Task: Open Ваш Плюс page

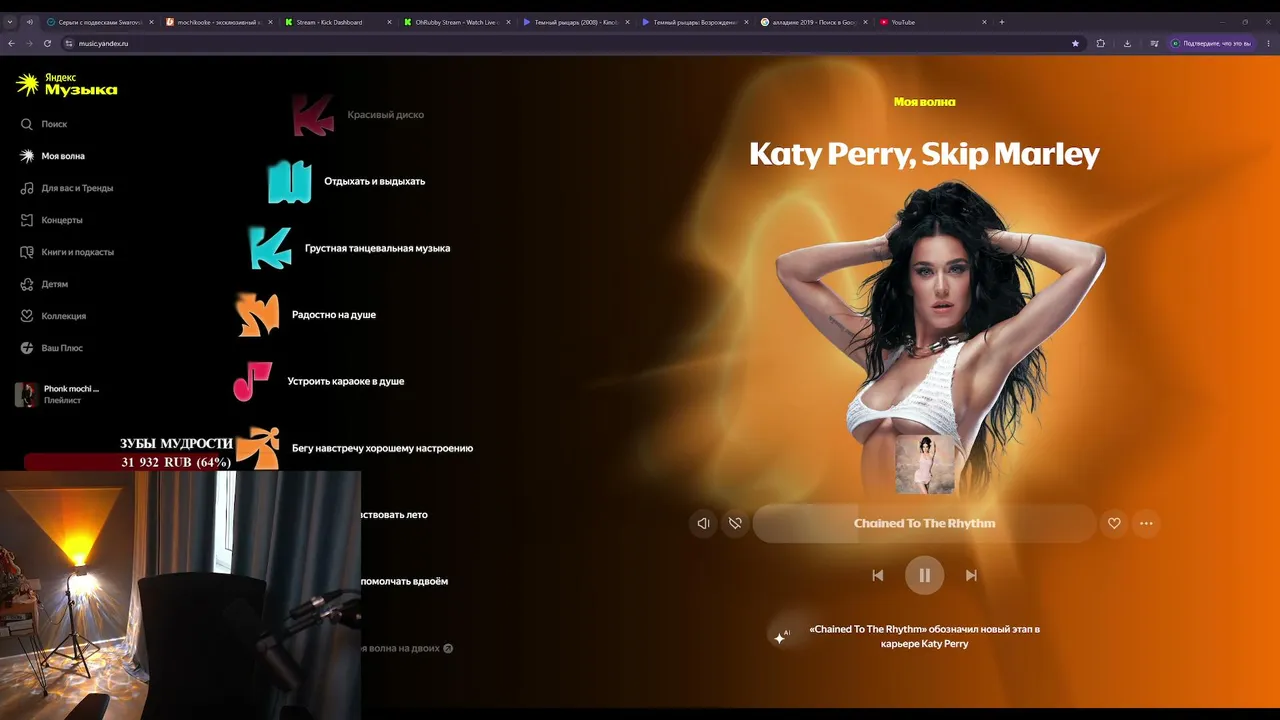Action: tap(51, 348)
